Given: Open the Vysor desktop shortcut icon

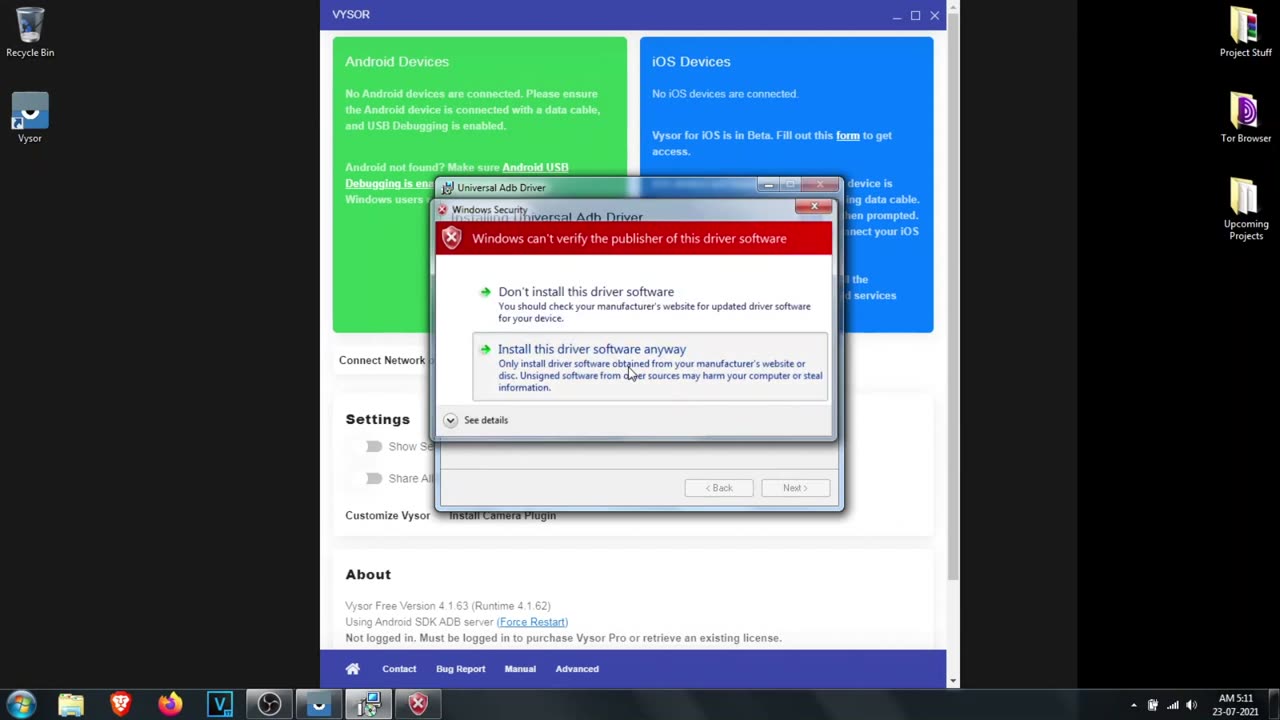Looking at the screenshot, I should coord(29,118).
